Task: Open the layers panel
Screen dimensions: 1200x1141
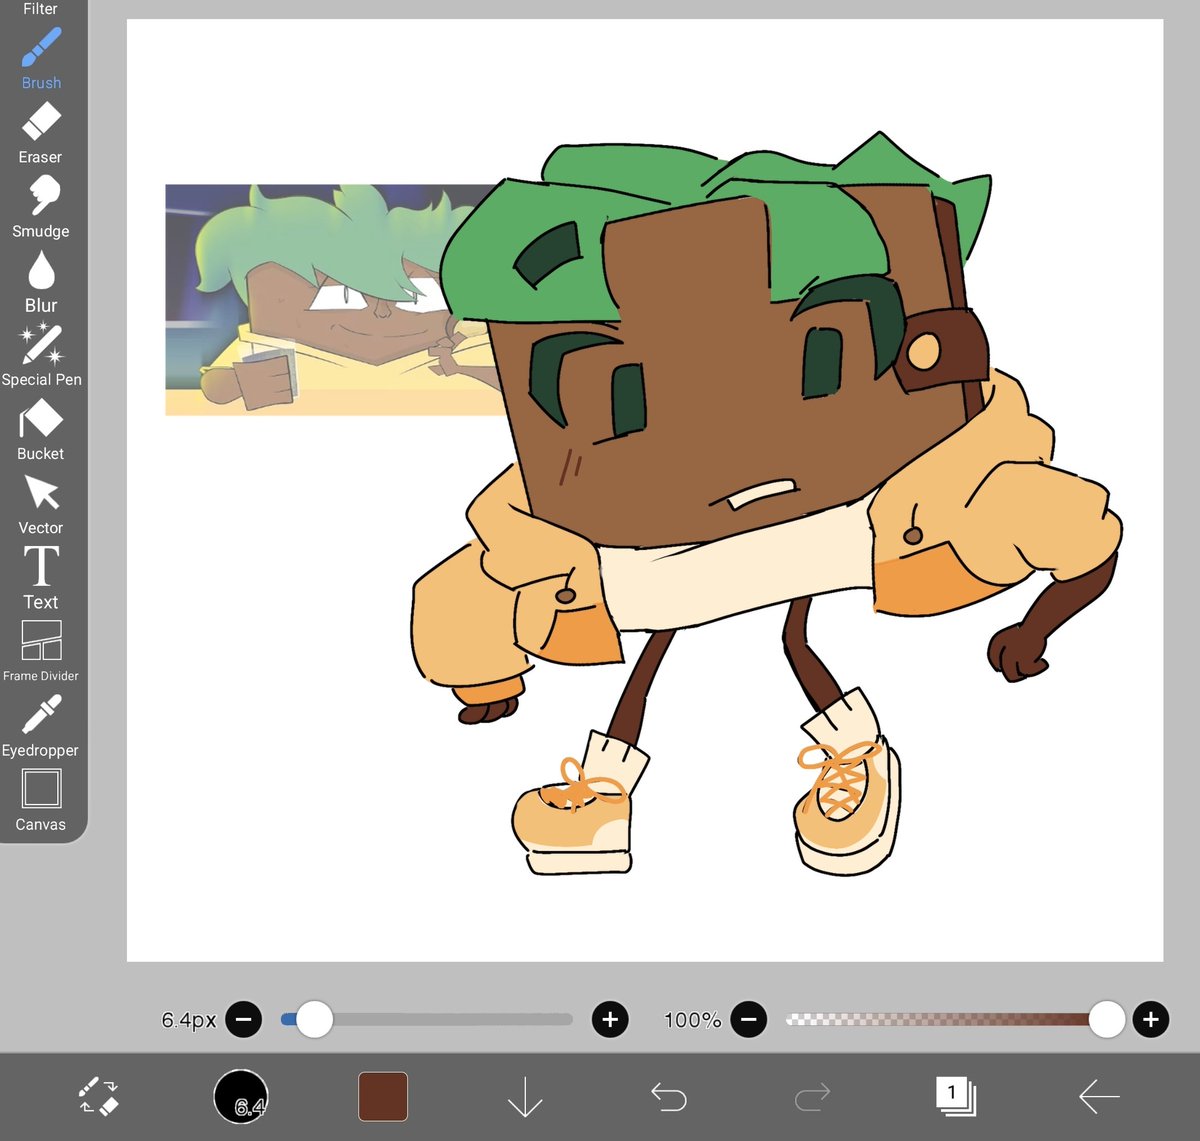Action: [x=955, y=1096]
